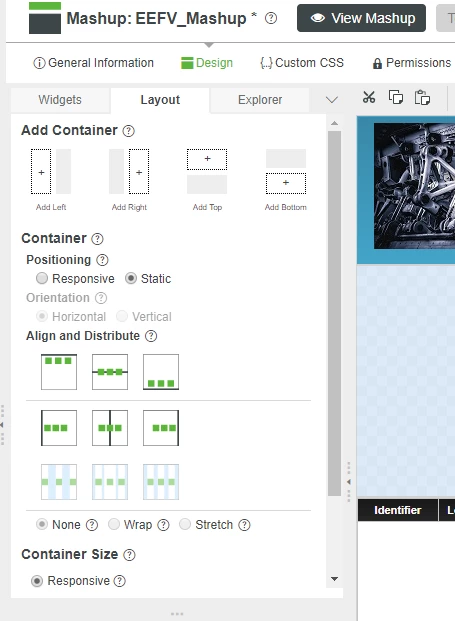The image size is (455, 621).
Task: Click the Identifier column header
Action: (x=398, y=510)
